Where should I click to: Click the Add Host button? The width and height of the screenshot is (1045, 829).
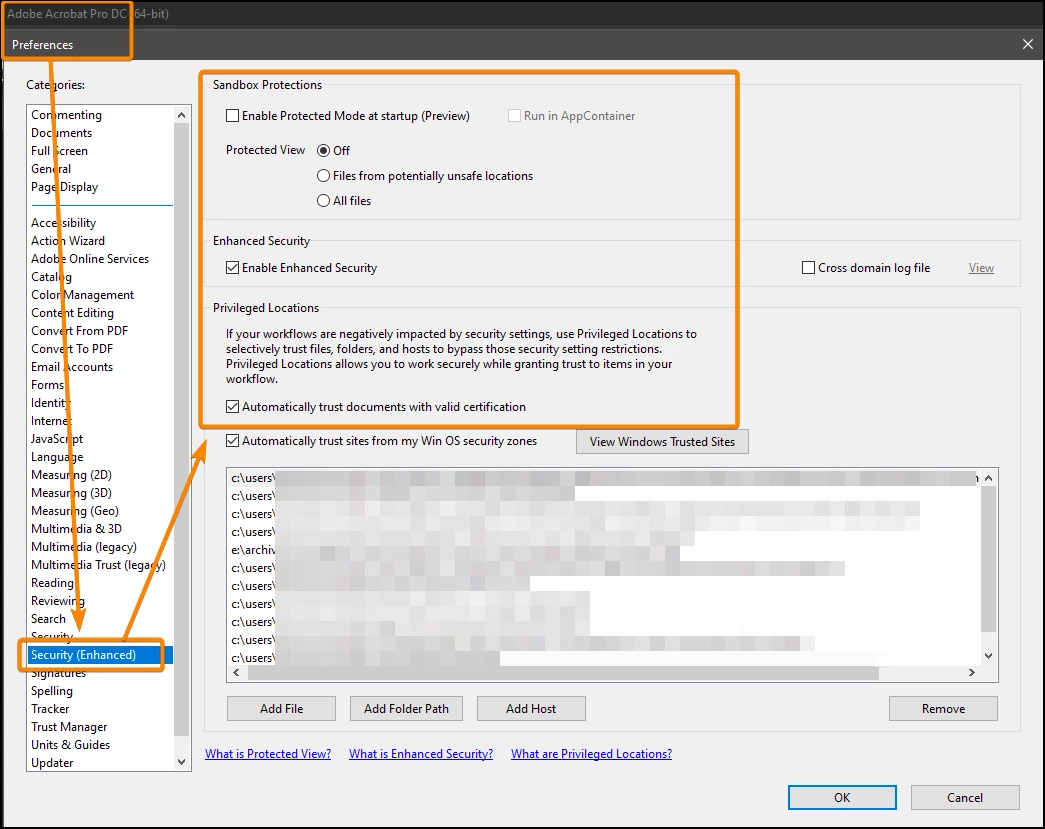pyautogui.click(x=531, y=708)
